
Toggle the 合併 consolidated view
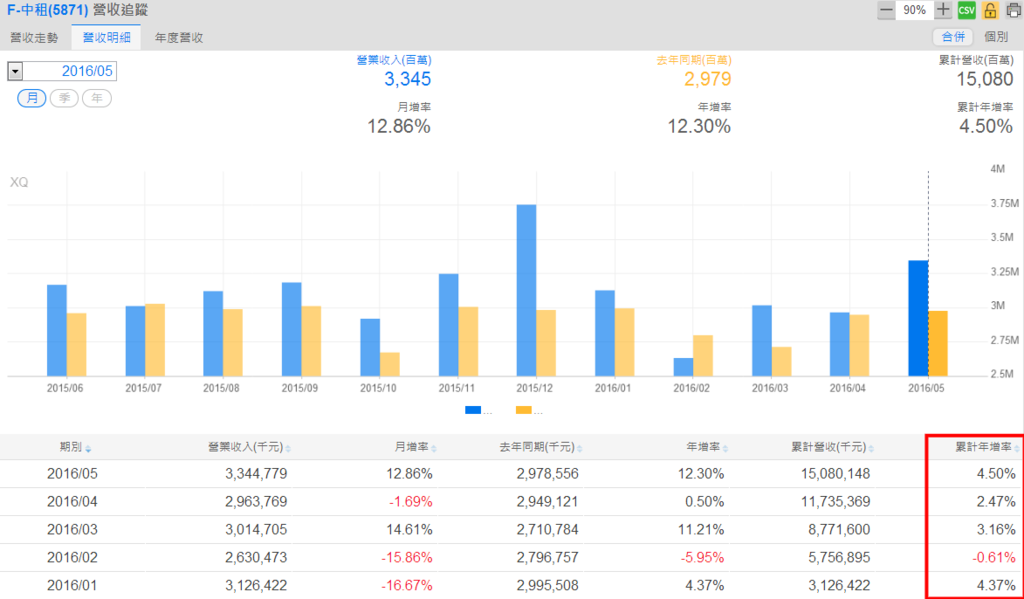(953, 37)
